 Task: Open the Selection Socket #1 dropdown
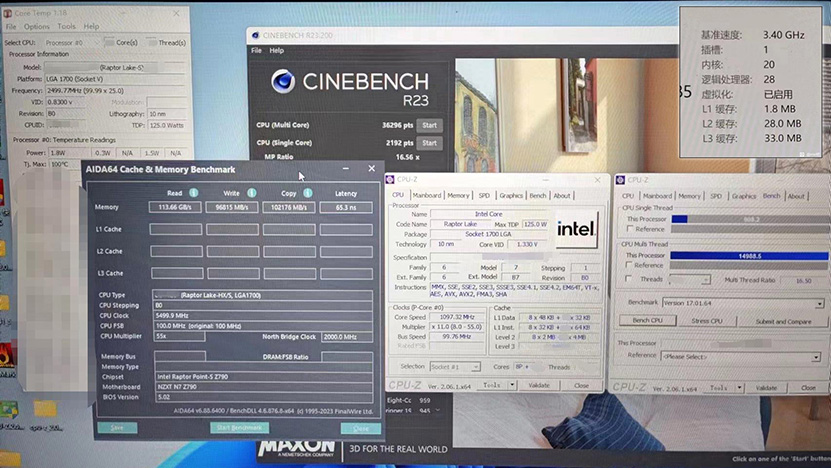(455, 367)
